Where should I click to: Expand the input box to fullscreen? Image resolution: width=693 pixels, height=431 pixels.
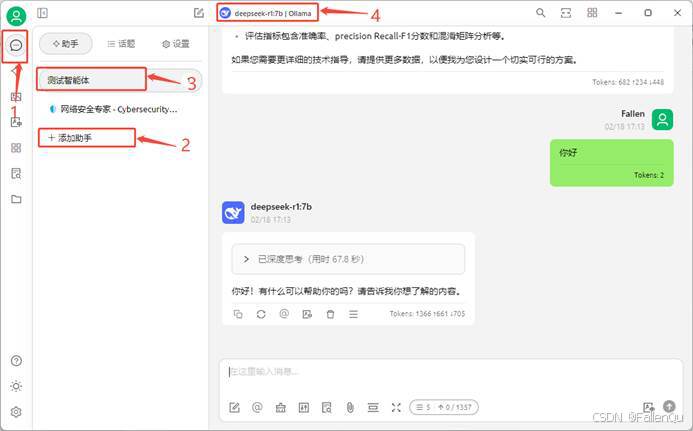coord(396,408)
